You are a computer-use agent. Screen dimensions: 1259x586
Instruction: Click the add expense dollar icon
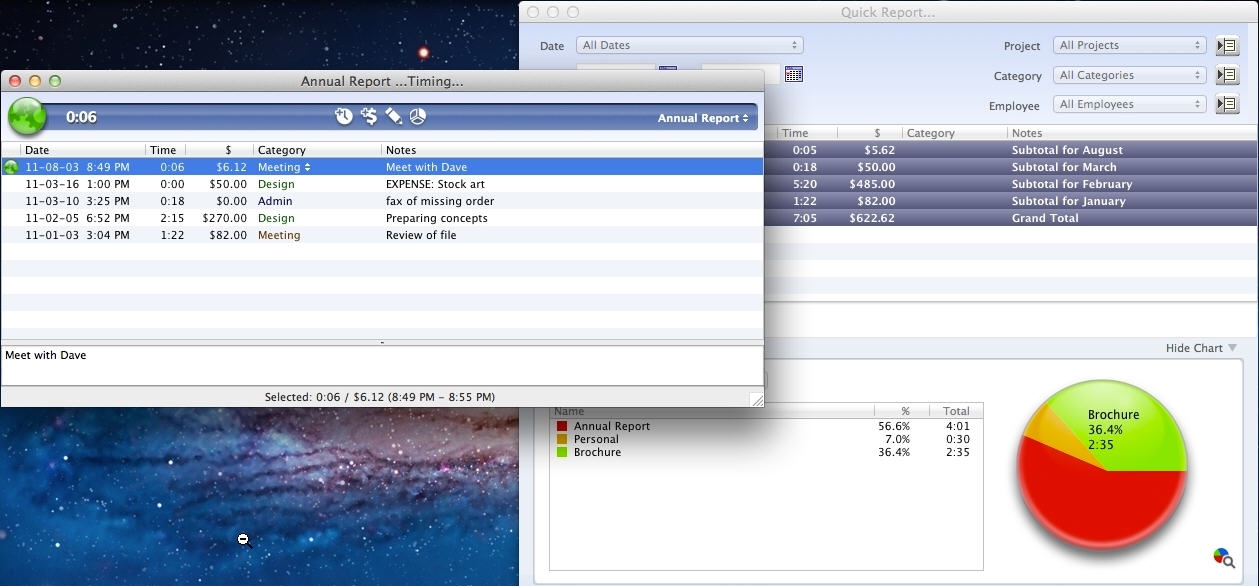(369, 116)
